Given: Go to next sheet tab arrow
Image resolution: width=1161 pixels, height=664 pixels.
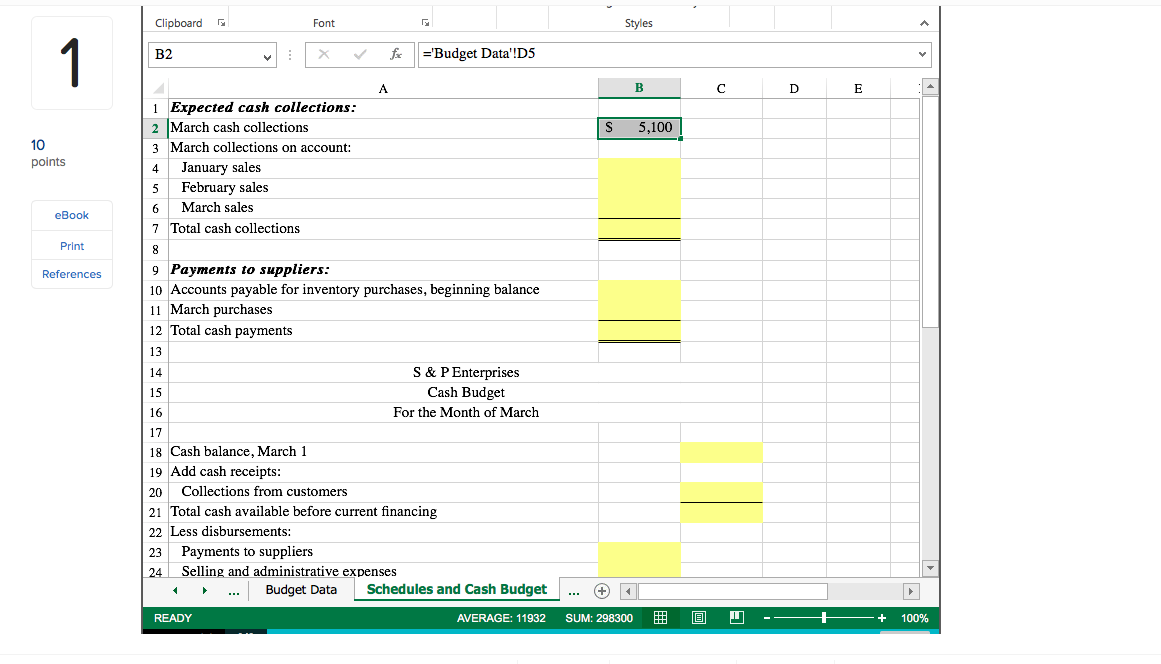Looking at the screenshot, I should click(x=204, y=591).
